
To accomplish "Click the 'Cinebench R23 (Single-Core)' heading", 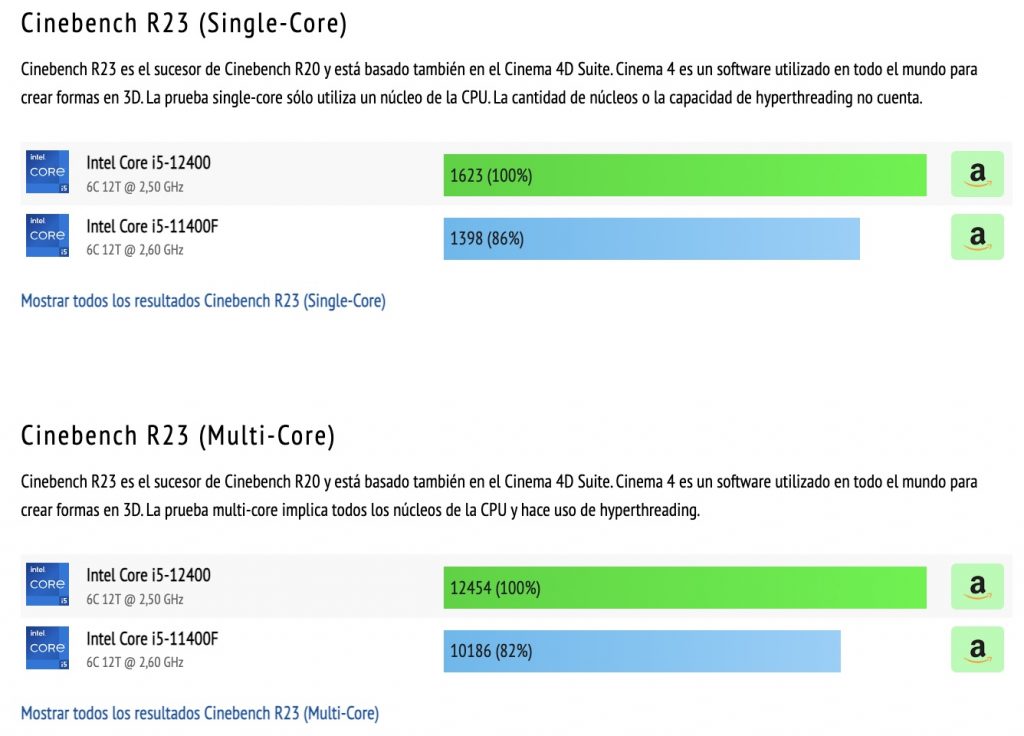I will [x=184, y=22].
